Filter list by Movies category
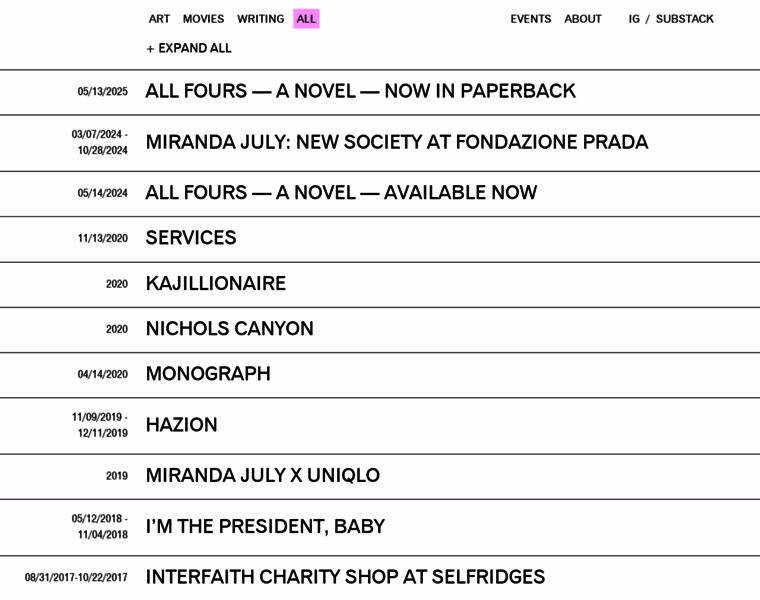 point(203,19)
